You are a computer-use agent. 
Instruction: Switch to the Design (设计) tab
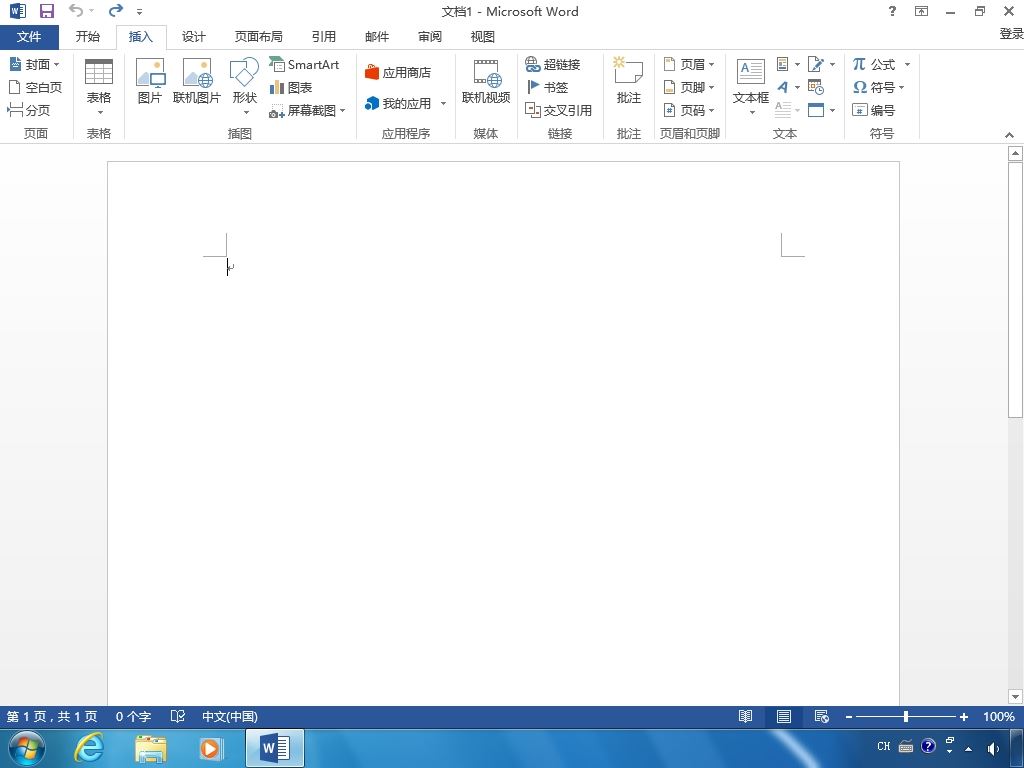pos(193,37)
